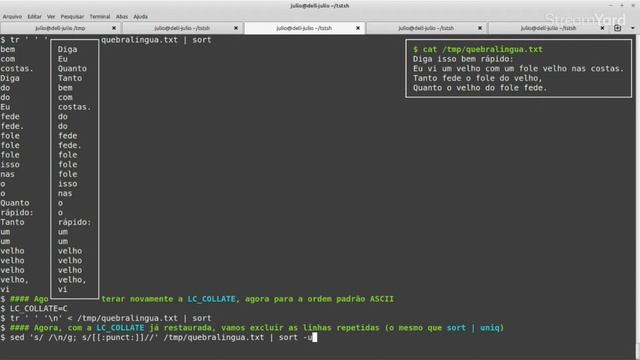Click the line 'Eu vi um velho com um fole velho nas costas.'
The width and height of the screenshot is (640, 360).
518,69
